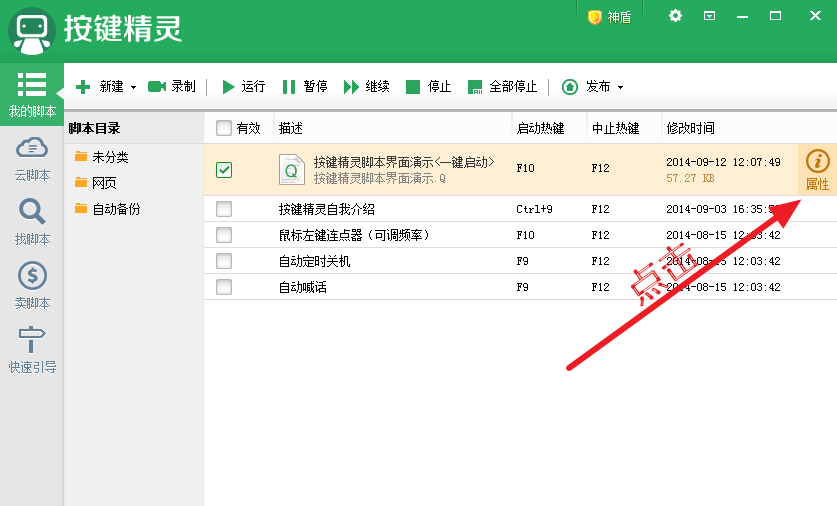Uncheck the 按键精灵脚本界面演示 script checkbox
This screenshot has width=837, height=506.
pos(224,170)
